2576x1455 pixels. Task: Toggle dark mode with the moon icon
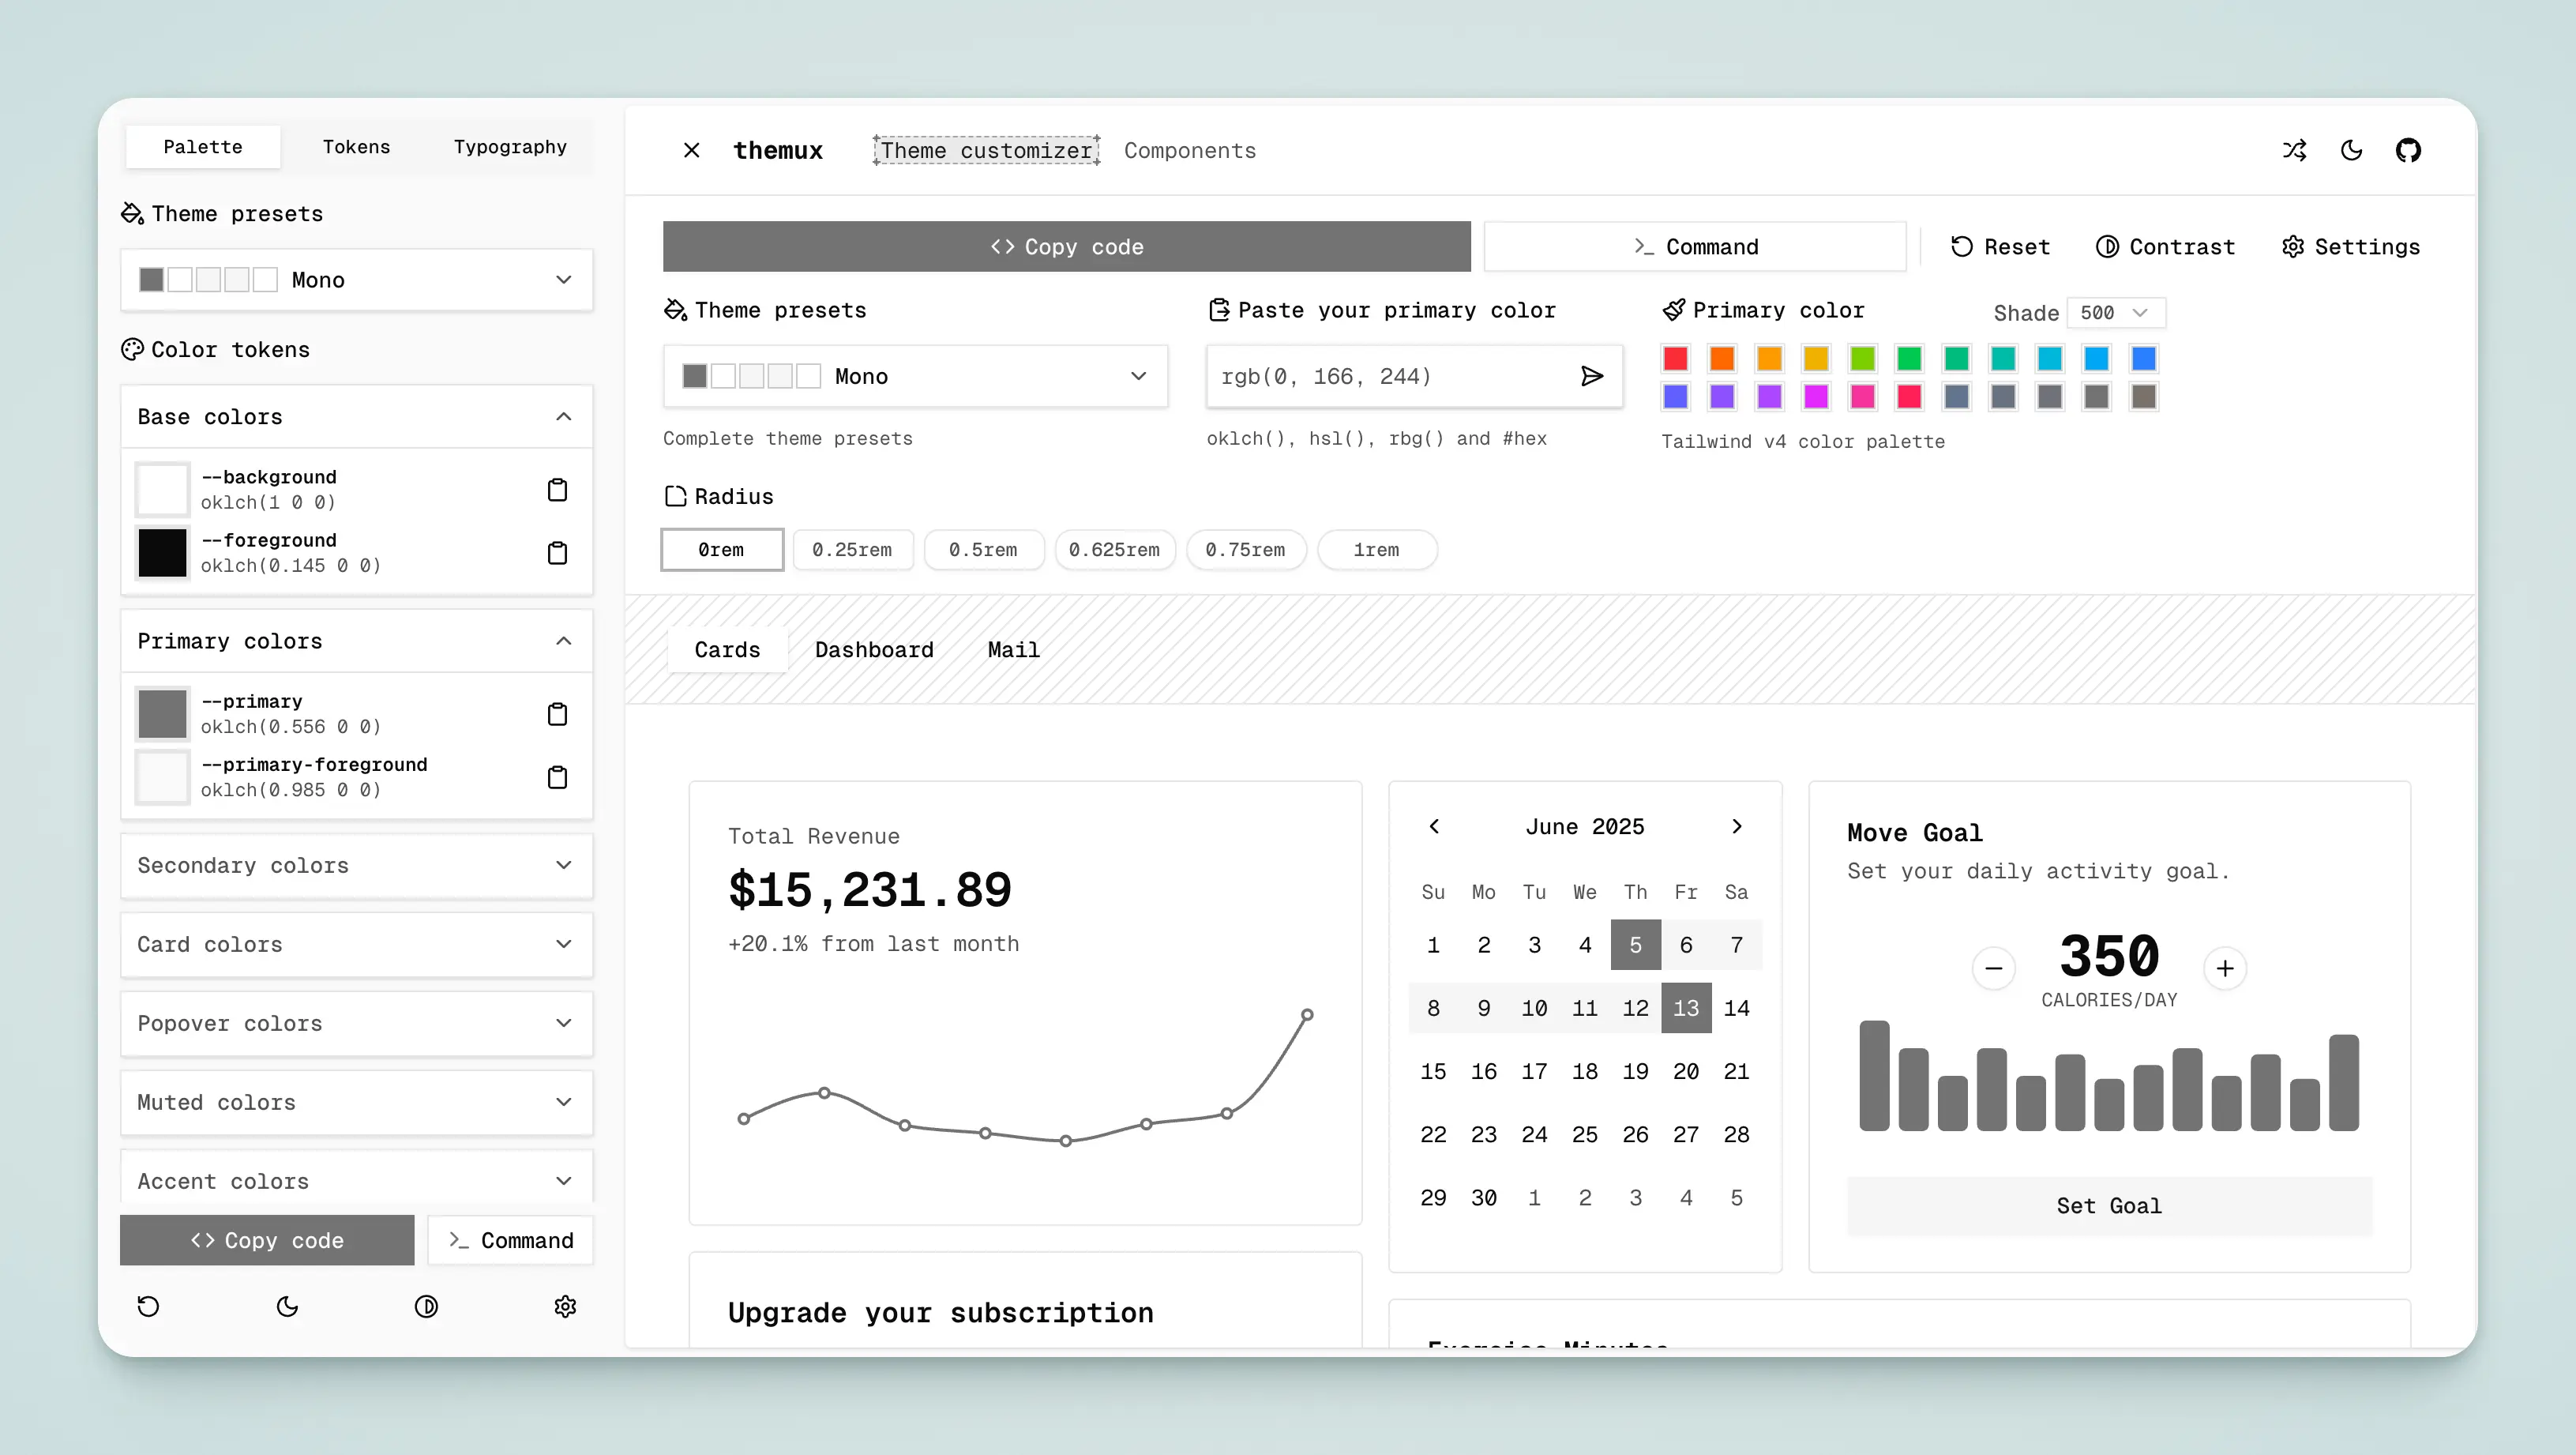click(x=2351, y=150)
